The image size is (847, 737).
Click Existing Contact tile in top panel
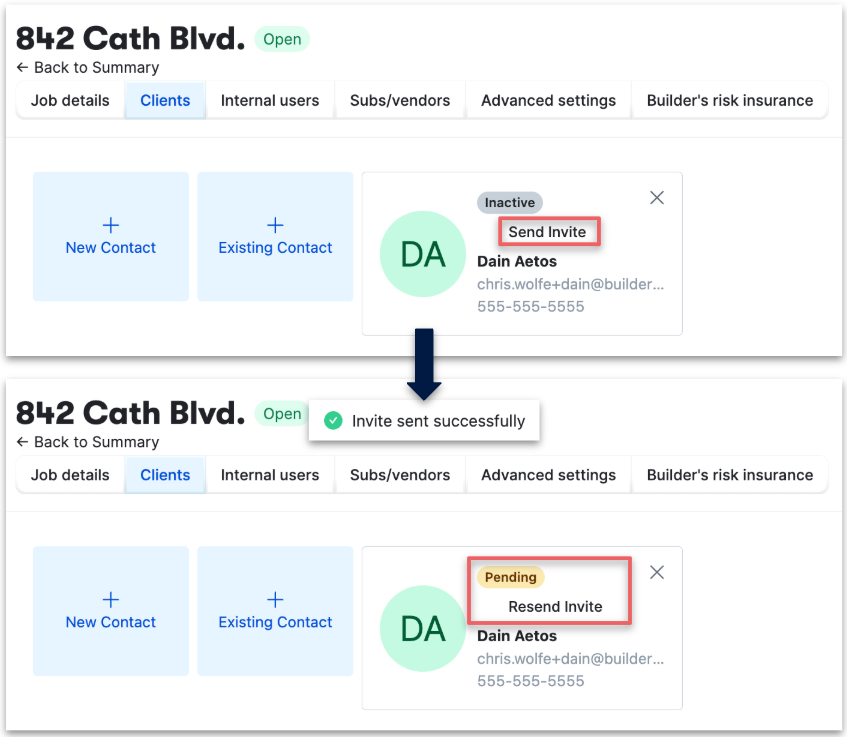coord(275,237)
